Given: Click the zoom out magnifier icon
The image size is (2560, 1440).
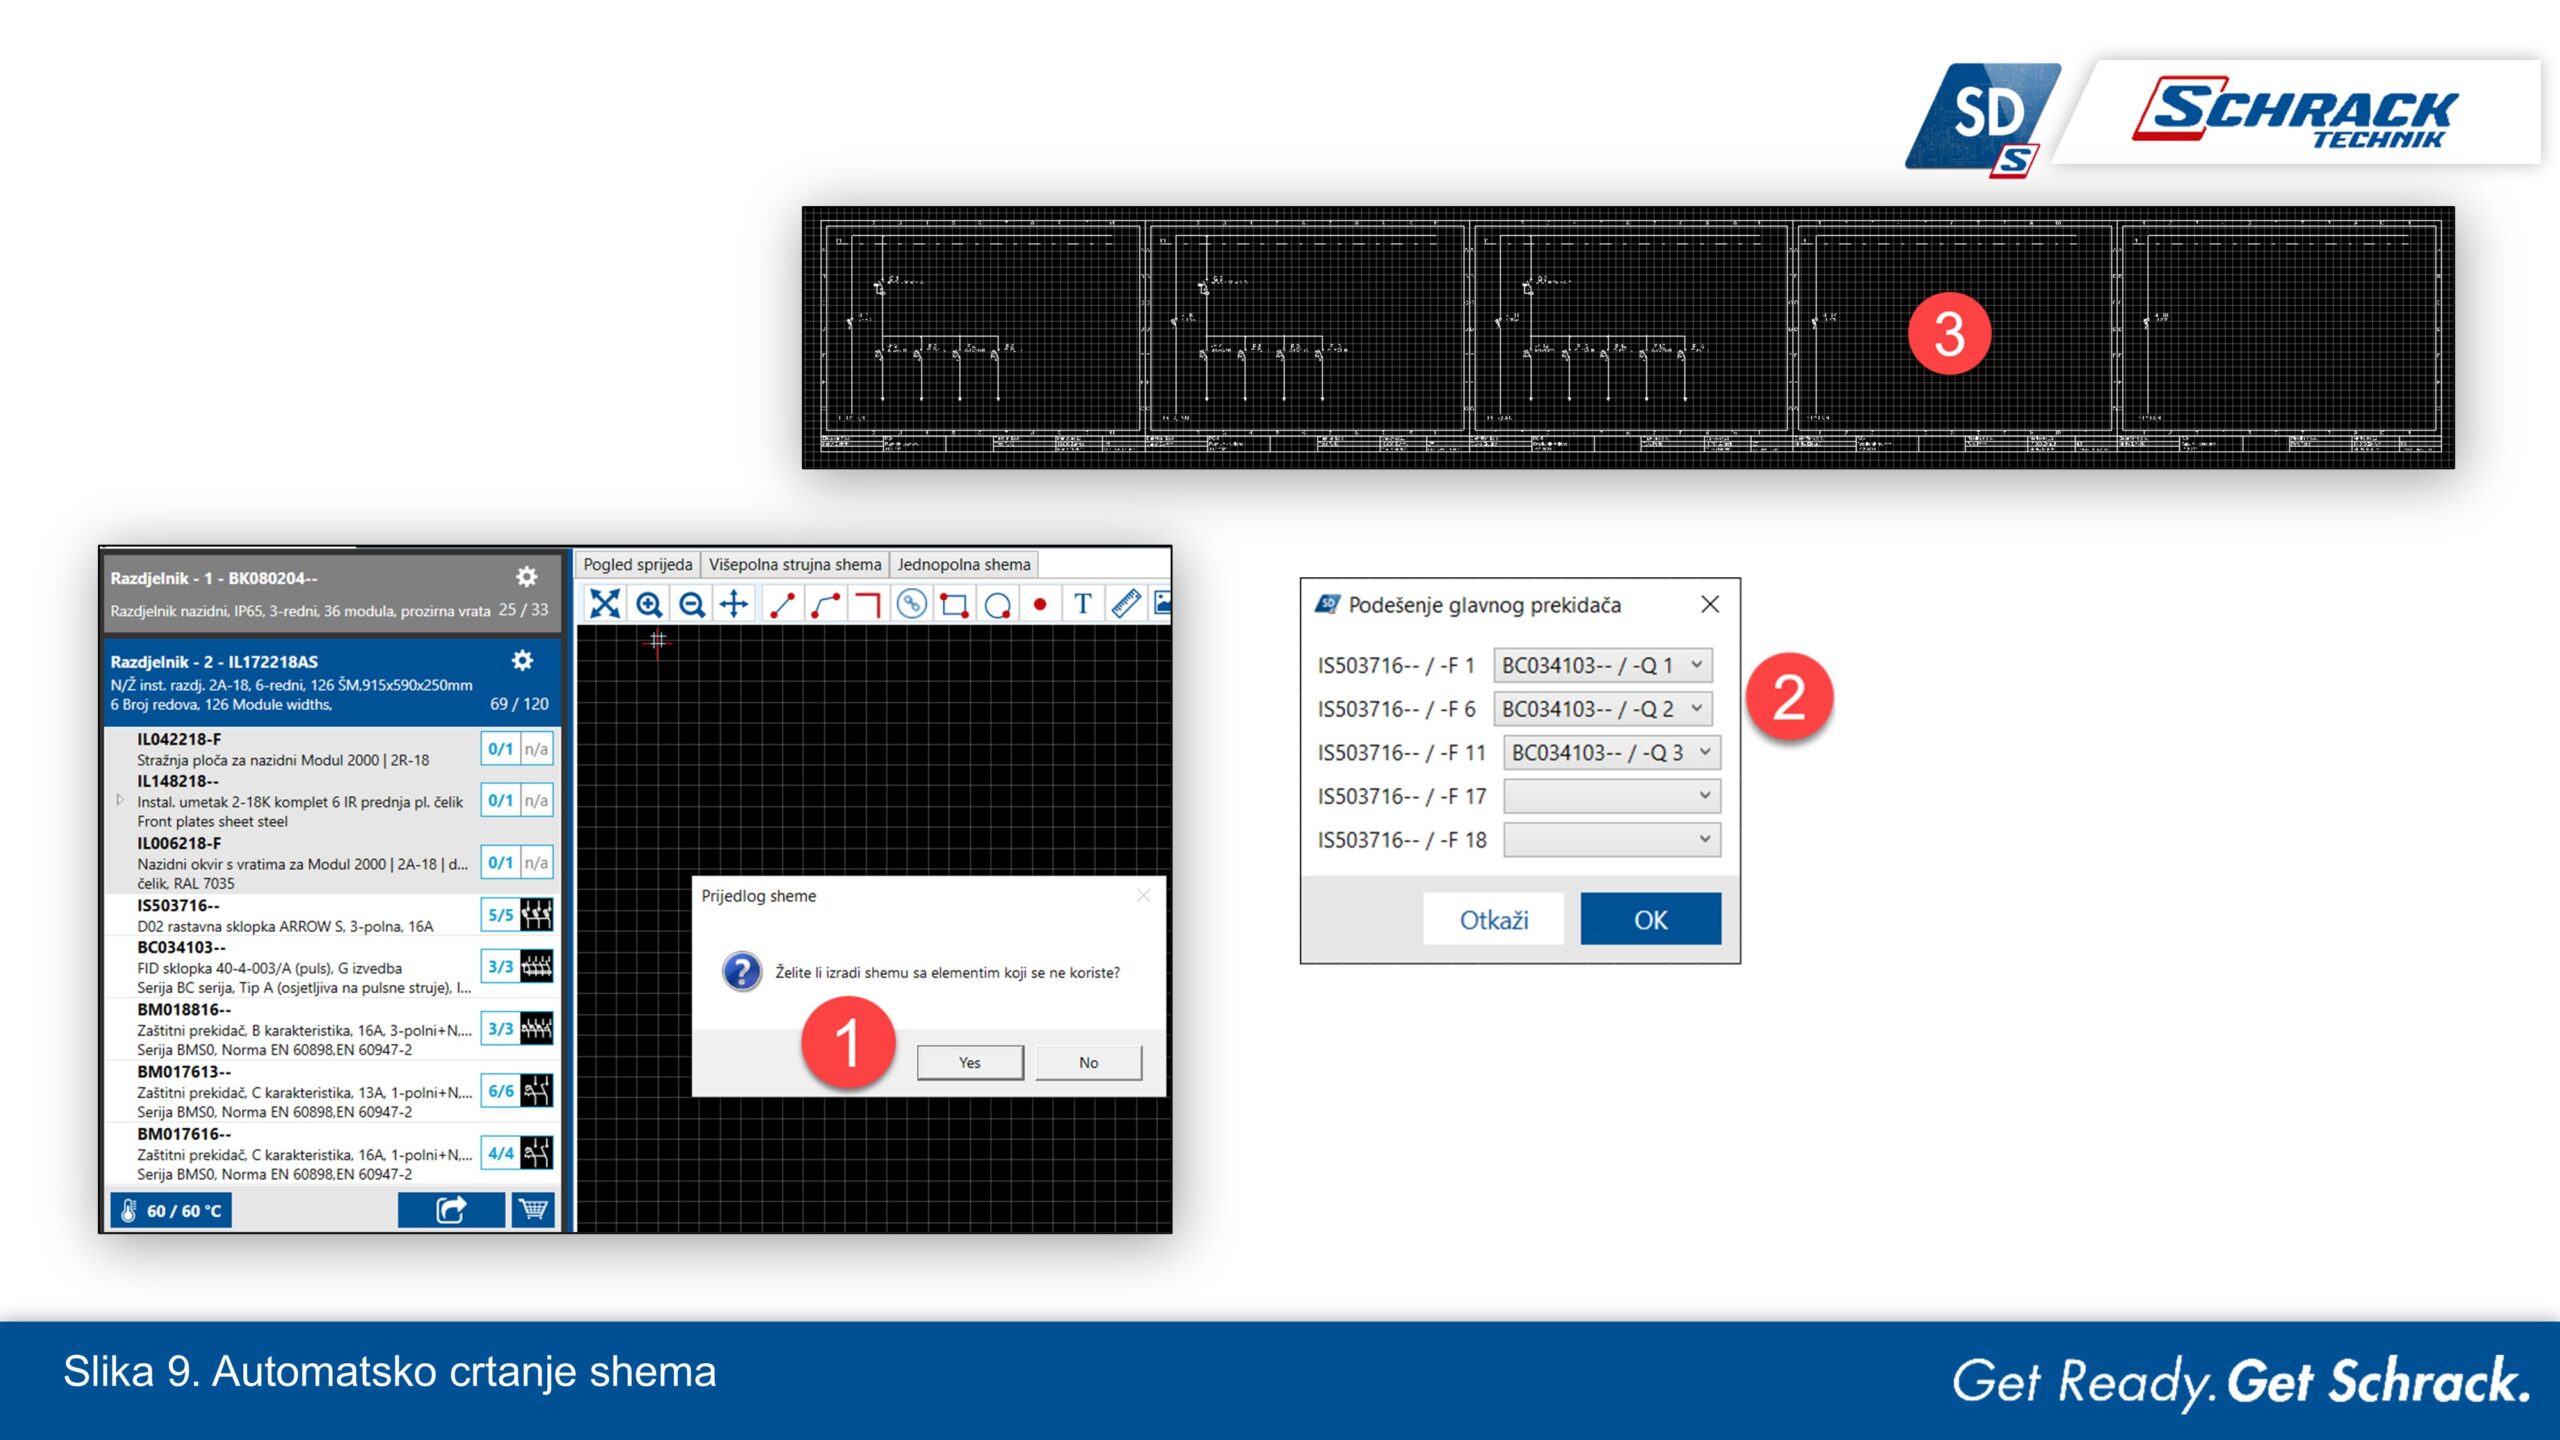Looking at the screenshot, I should (692, 604).
